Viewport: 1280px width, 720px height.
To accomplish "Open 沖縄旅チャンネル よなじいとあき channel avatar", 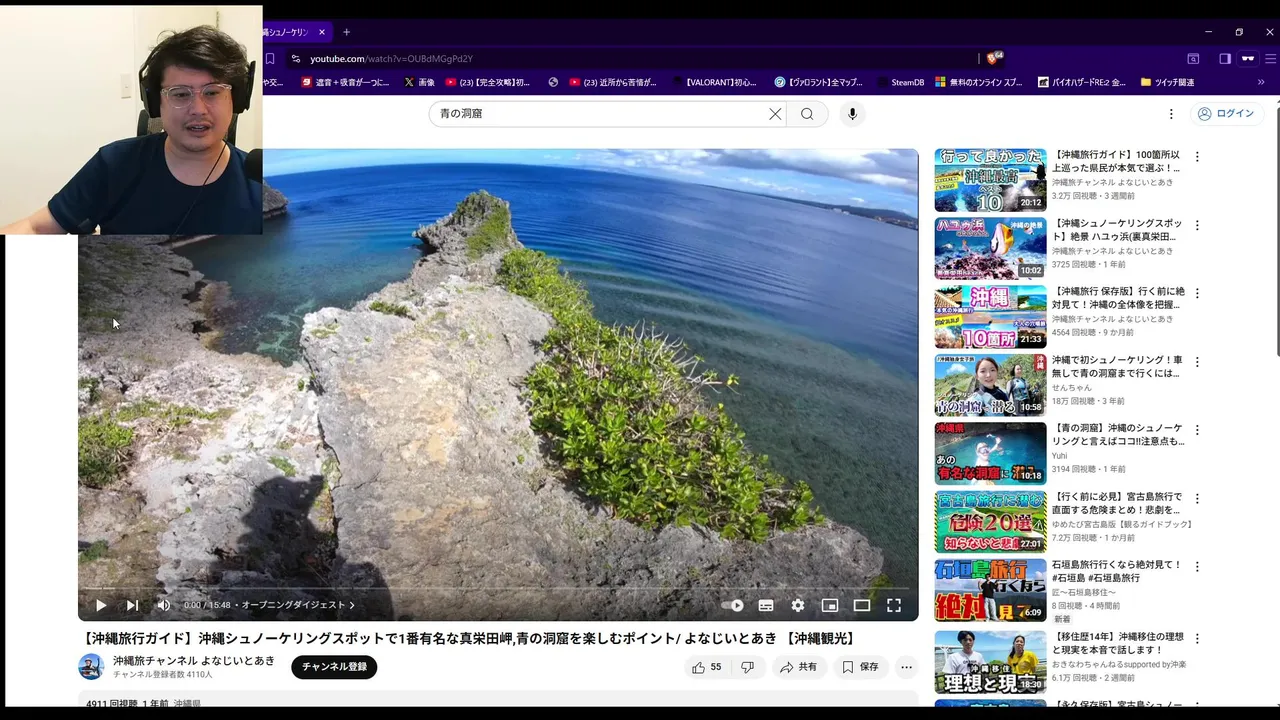I will [91, 667].
